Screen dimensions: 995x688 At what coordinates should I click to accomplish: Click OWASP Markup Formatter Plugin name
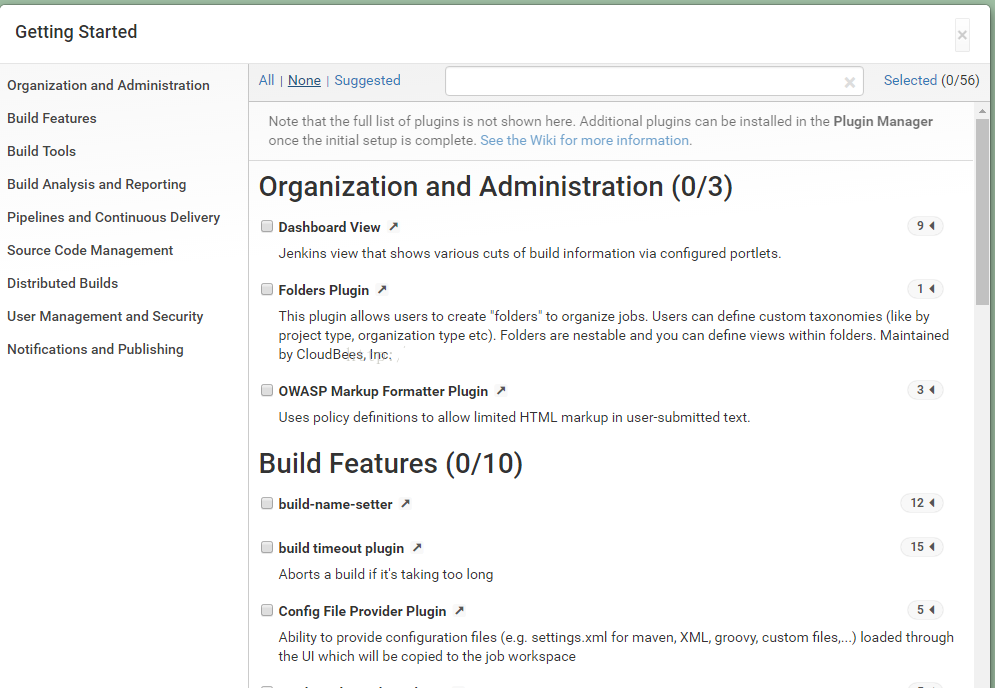point(383,391)
